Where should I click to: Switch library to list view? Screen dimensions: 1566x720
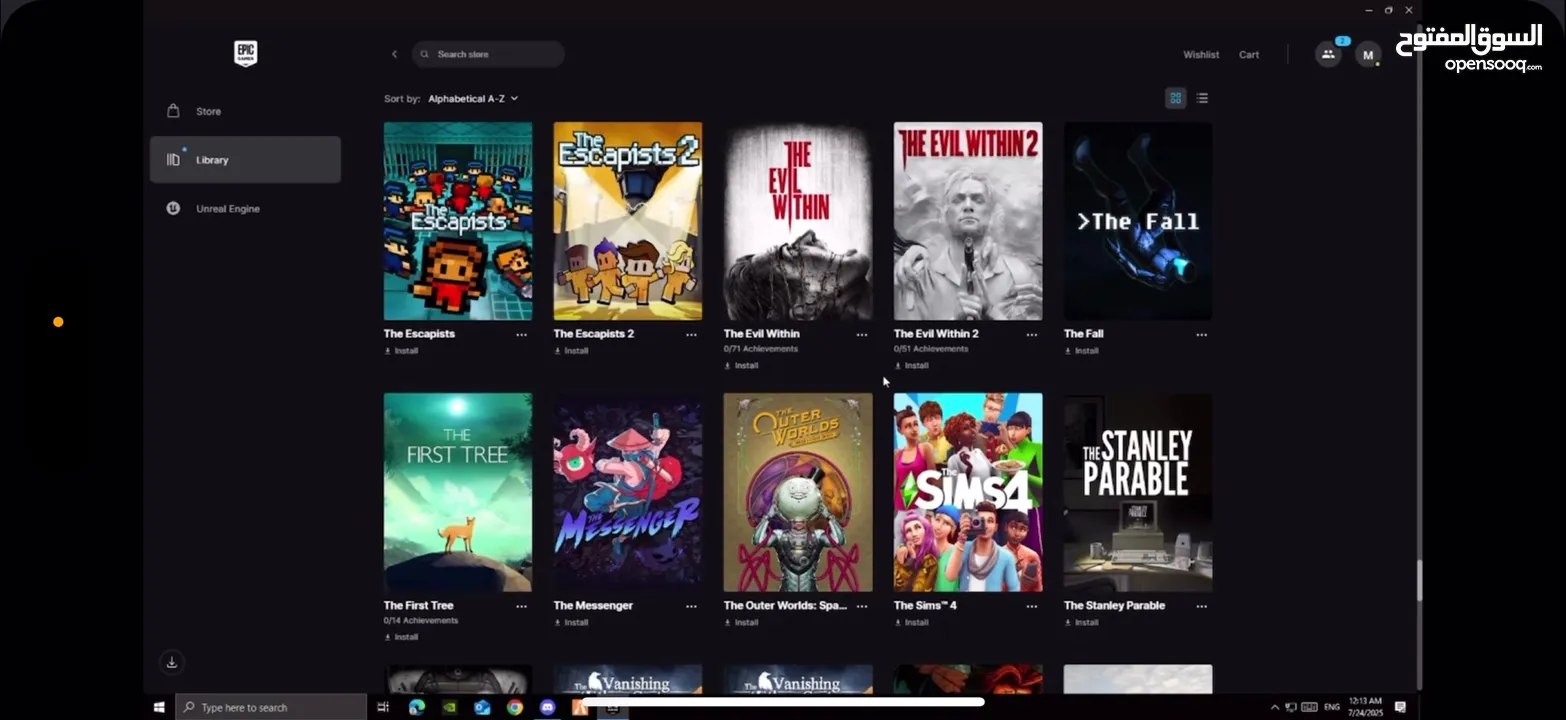point(1202,98)
